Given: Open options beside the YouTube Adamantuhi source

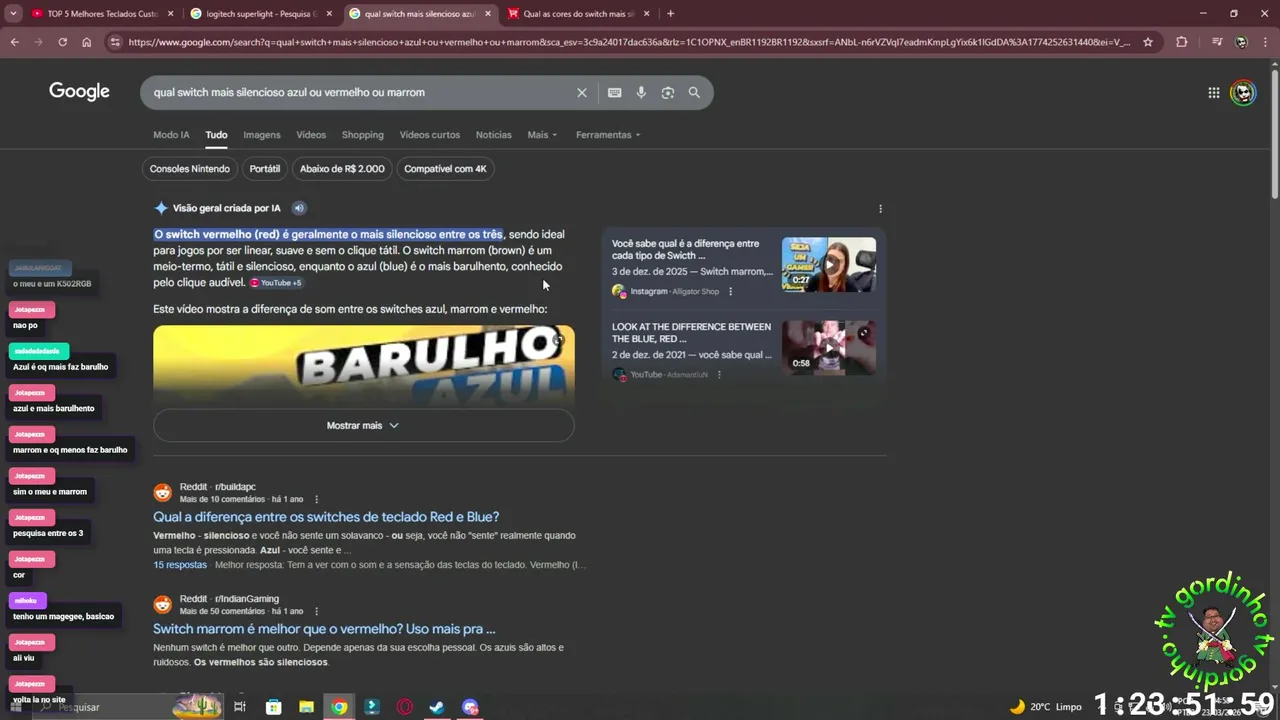Looking at the screenshot, I should click(x=718, y=374).
